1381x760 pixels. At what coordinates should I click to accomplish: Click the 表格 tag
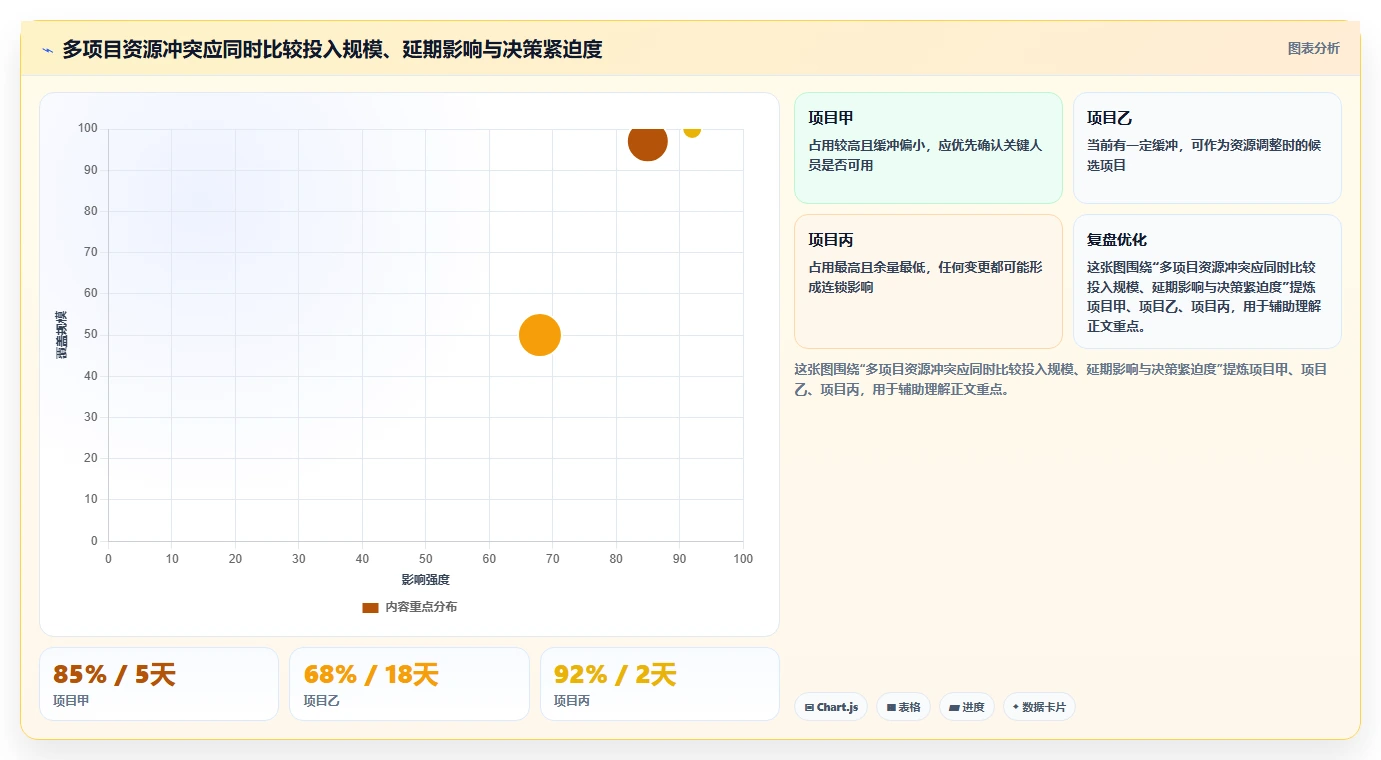click(903, 707)
